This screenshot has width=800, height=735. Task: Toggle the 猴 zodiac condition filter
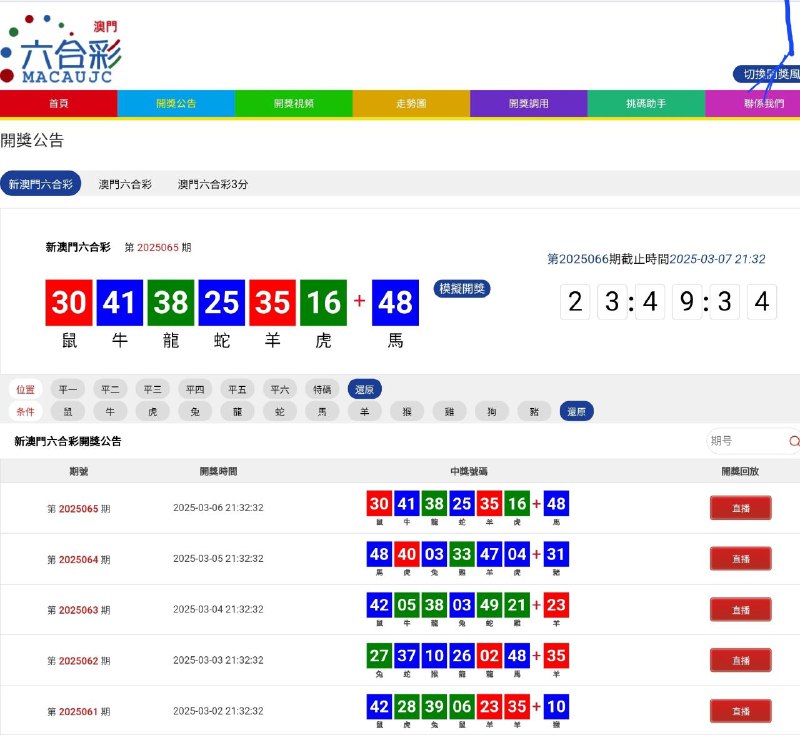point(407,412)
